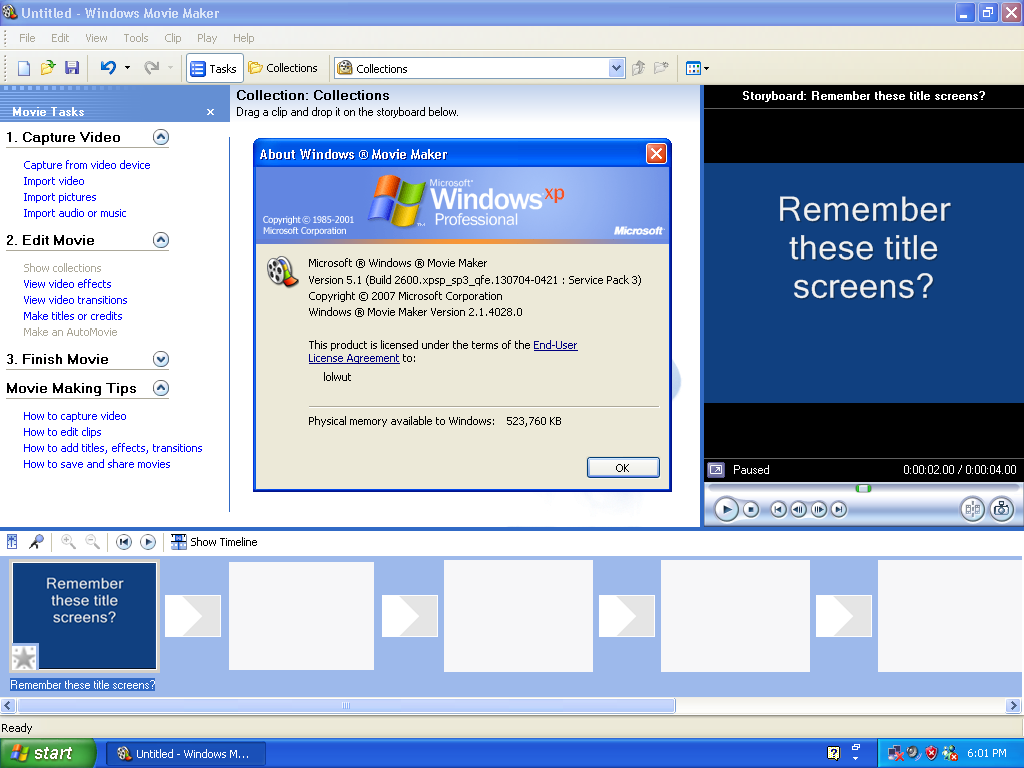Screen dimensions: 1024x768
Task: Click Import video link
Action: point(54,182)
